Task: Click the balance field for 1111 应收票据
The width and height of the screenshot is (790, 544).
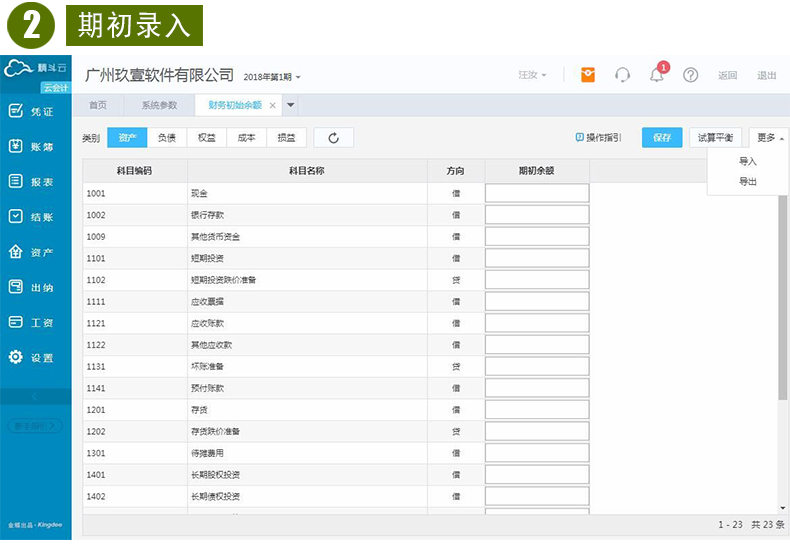Action: coord(537,302)
